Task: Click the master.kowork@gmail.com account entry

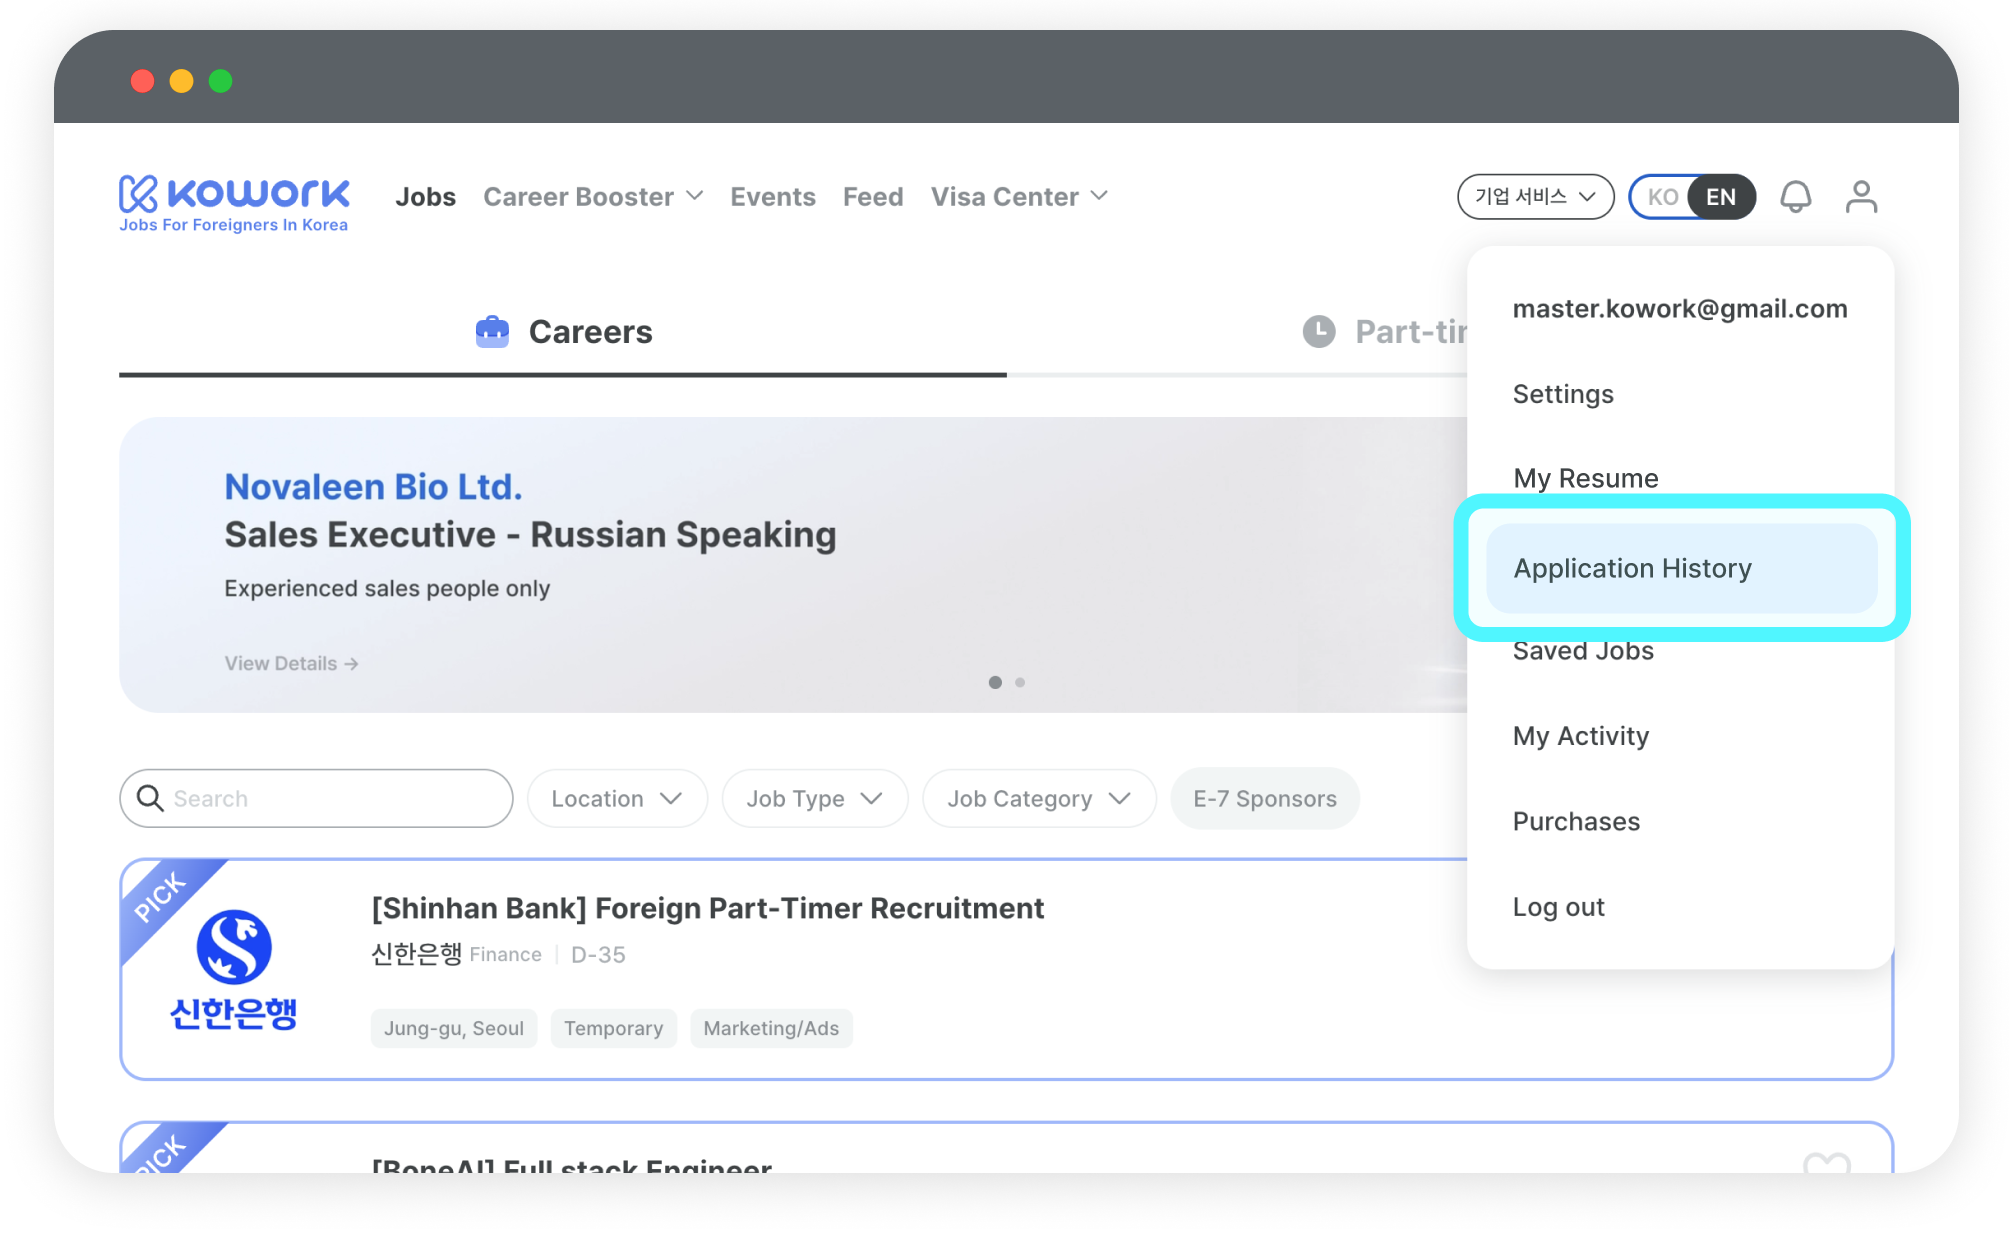Action: pyautogui.click(x=1680, y=309)
